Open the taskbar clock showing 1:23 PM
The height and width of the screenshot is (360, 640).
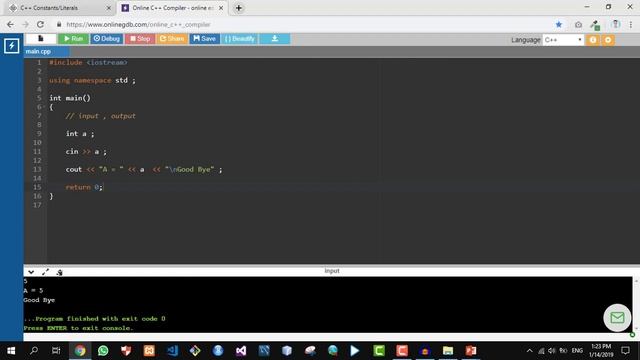pyautogui.click(x=601, y=351)
